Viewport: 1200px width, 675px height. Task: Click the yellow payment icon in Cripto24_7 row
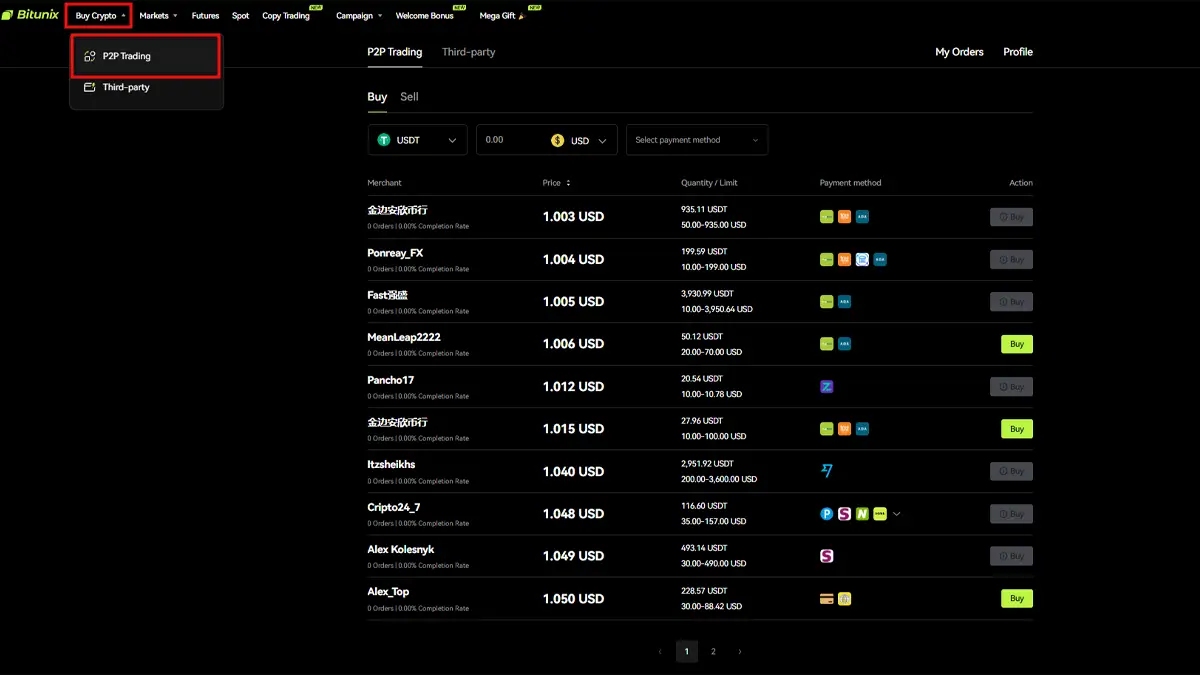click(x=880, y=514)
